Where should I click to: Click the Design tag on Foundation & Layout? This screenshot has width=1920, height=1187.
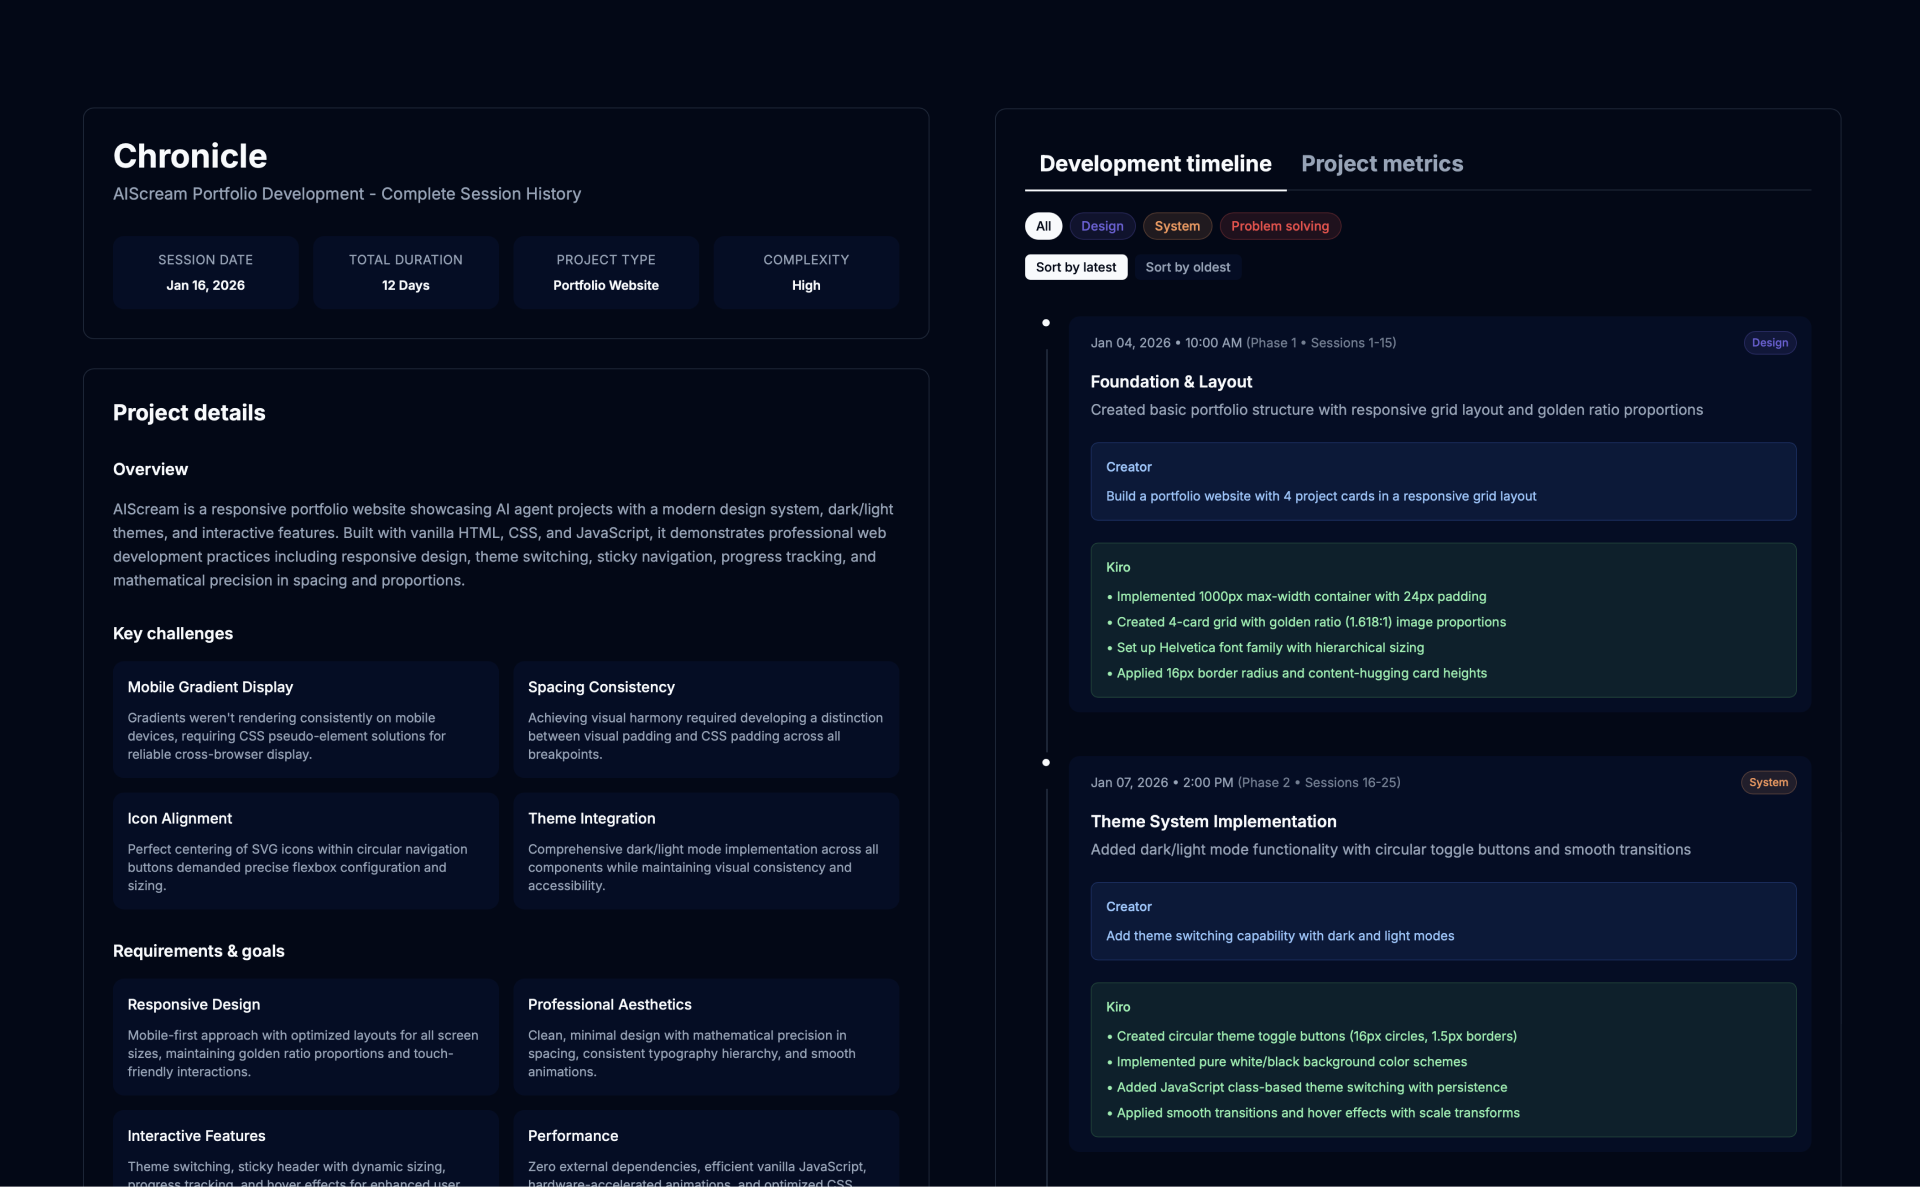(x=1769, y=343)
